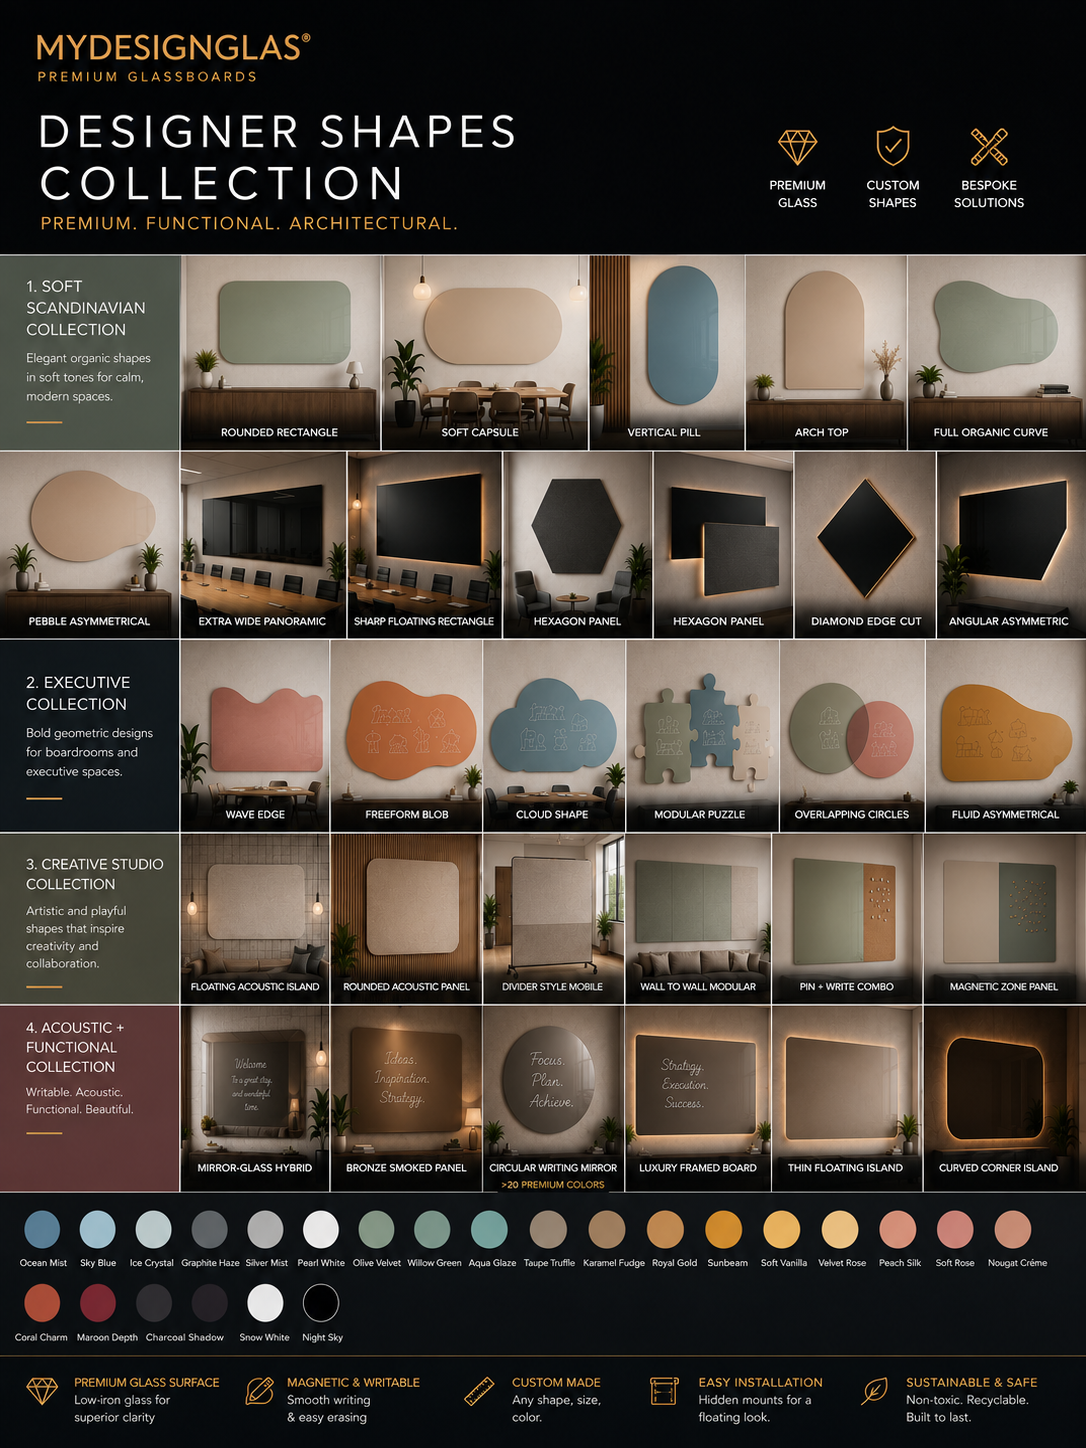
Task: Select the Soft Vanilla swatch
Action: [x=782, y=1229]
